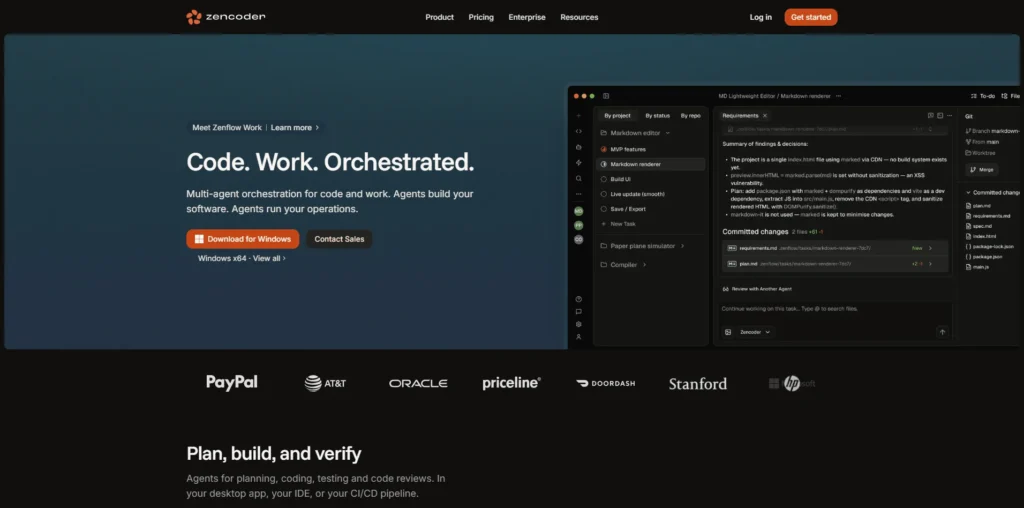Click Review with Another Agent
The height and width of the screenshot is (508, 1024).
point(758,289)
